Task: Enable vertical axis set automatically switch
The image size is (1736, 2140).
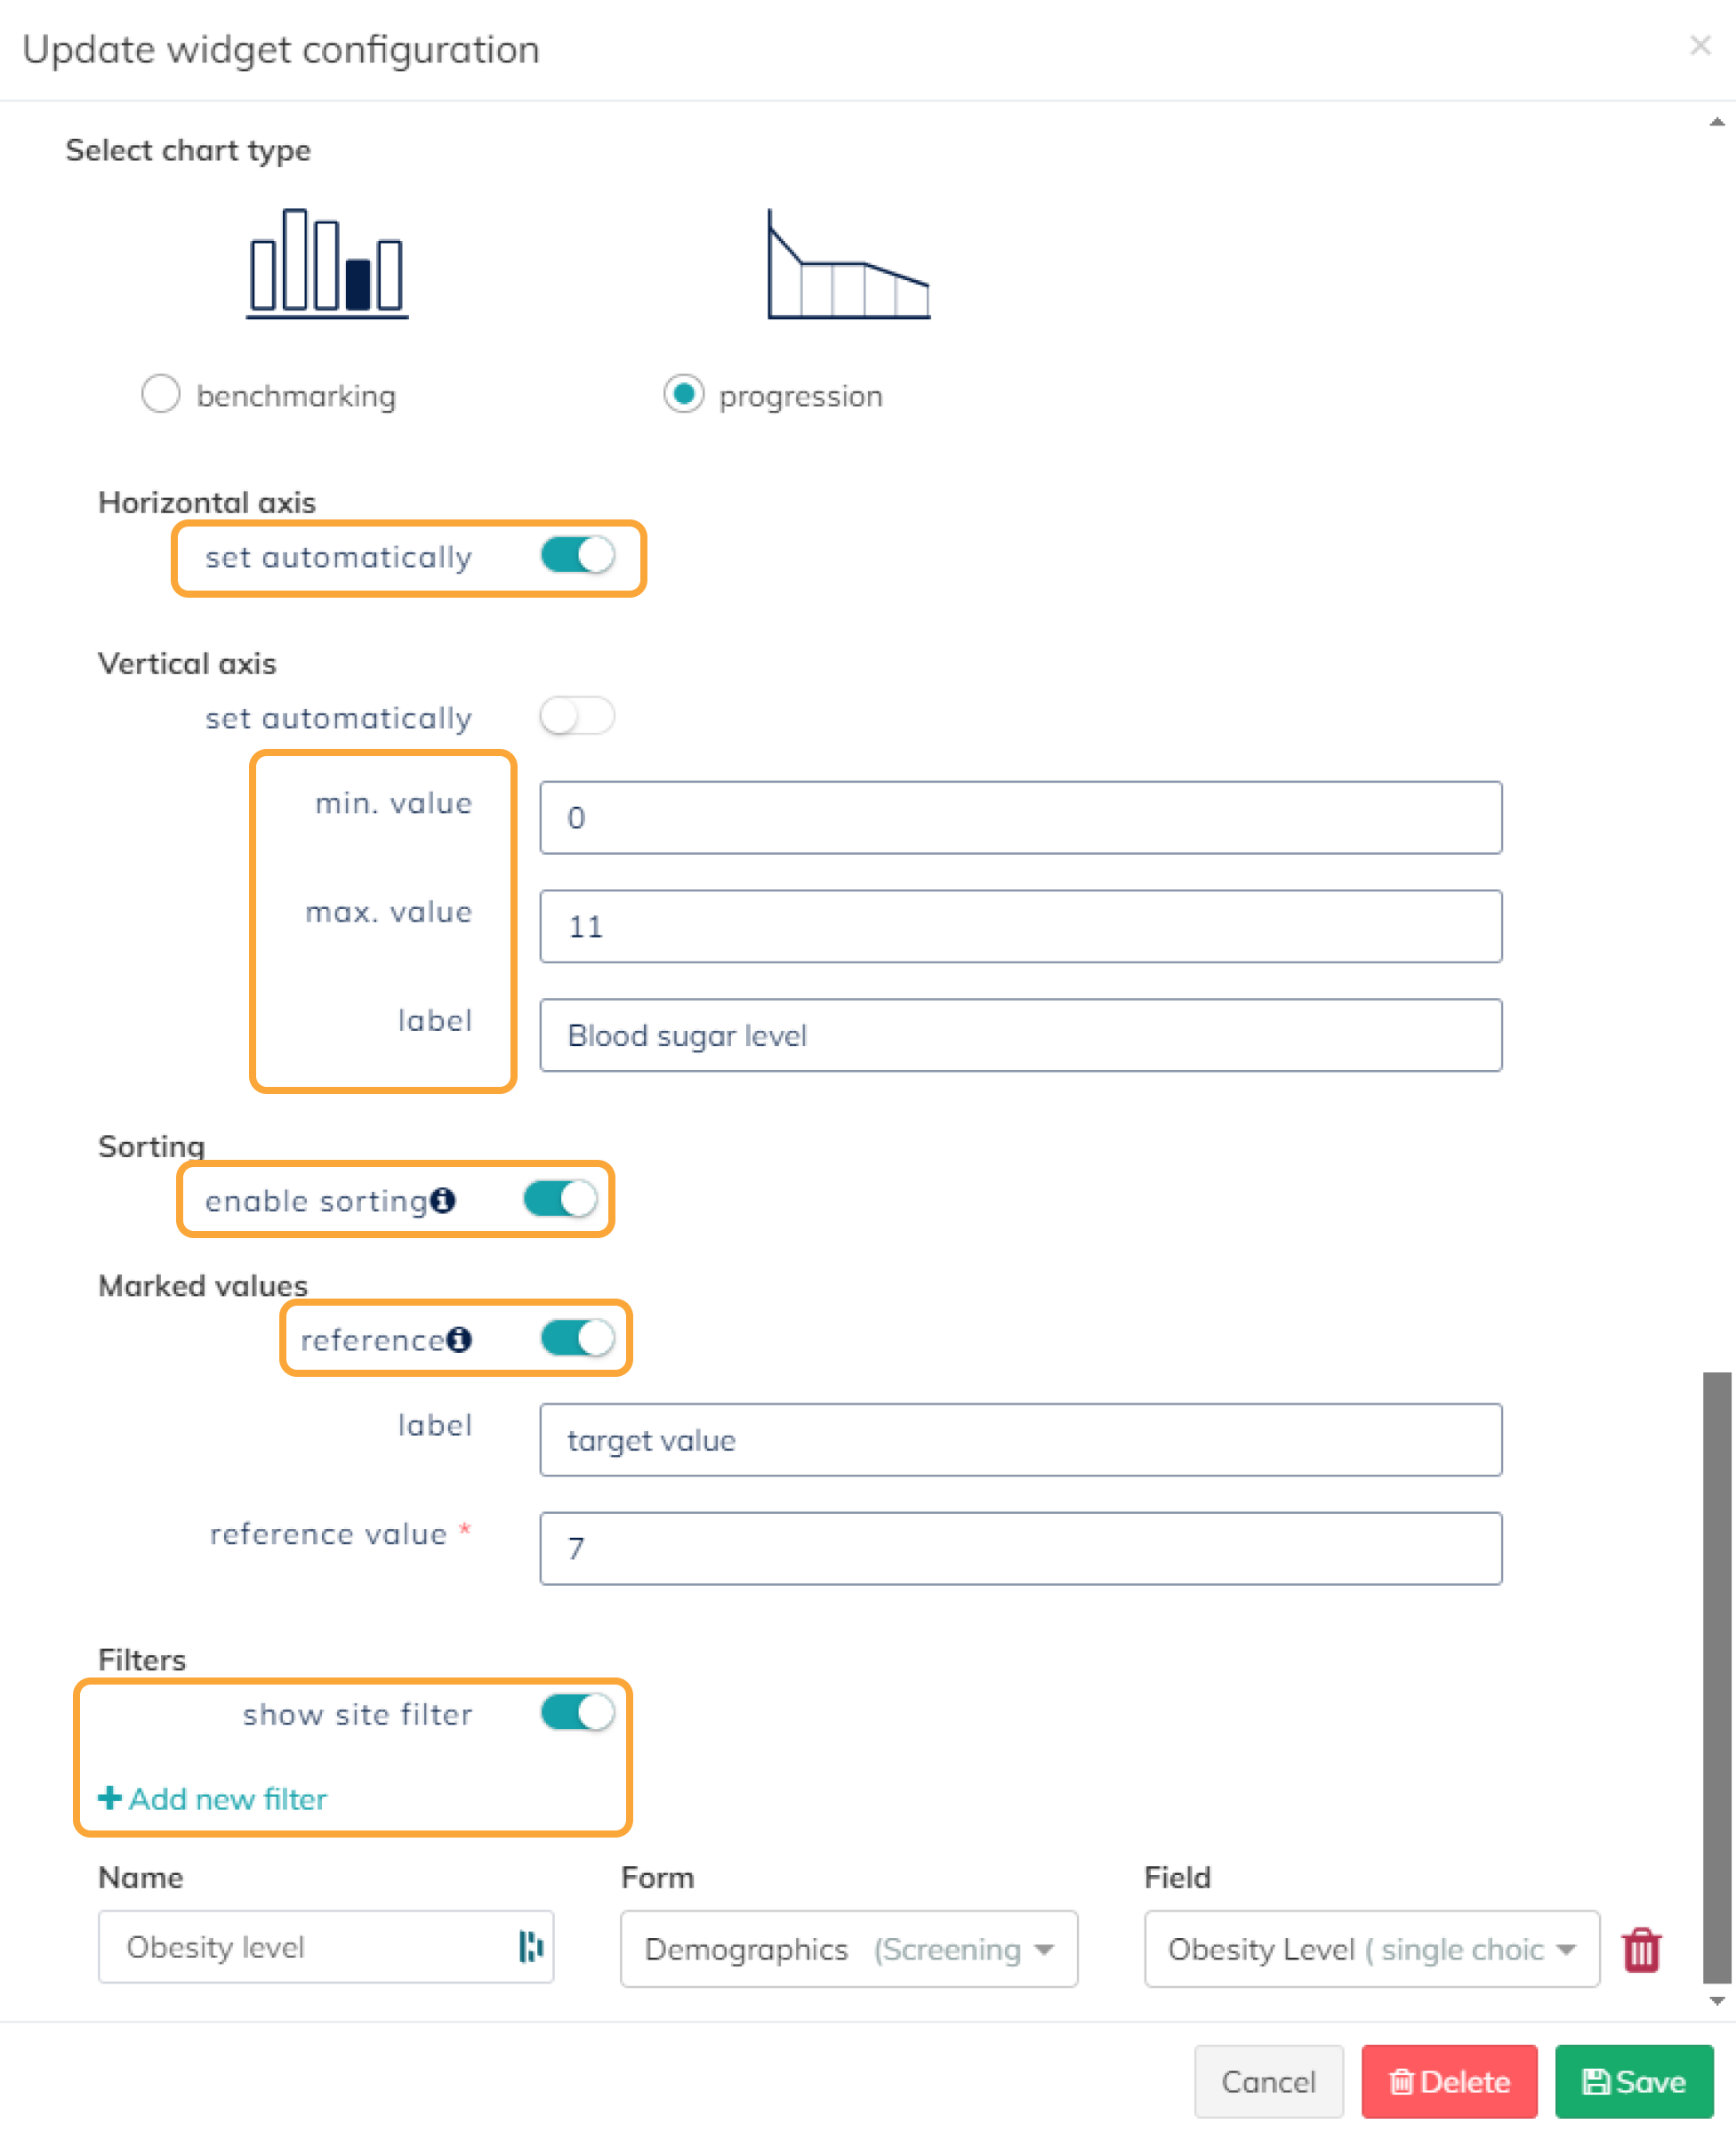Action: pos(577,716)
